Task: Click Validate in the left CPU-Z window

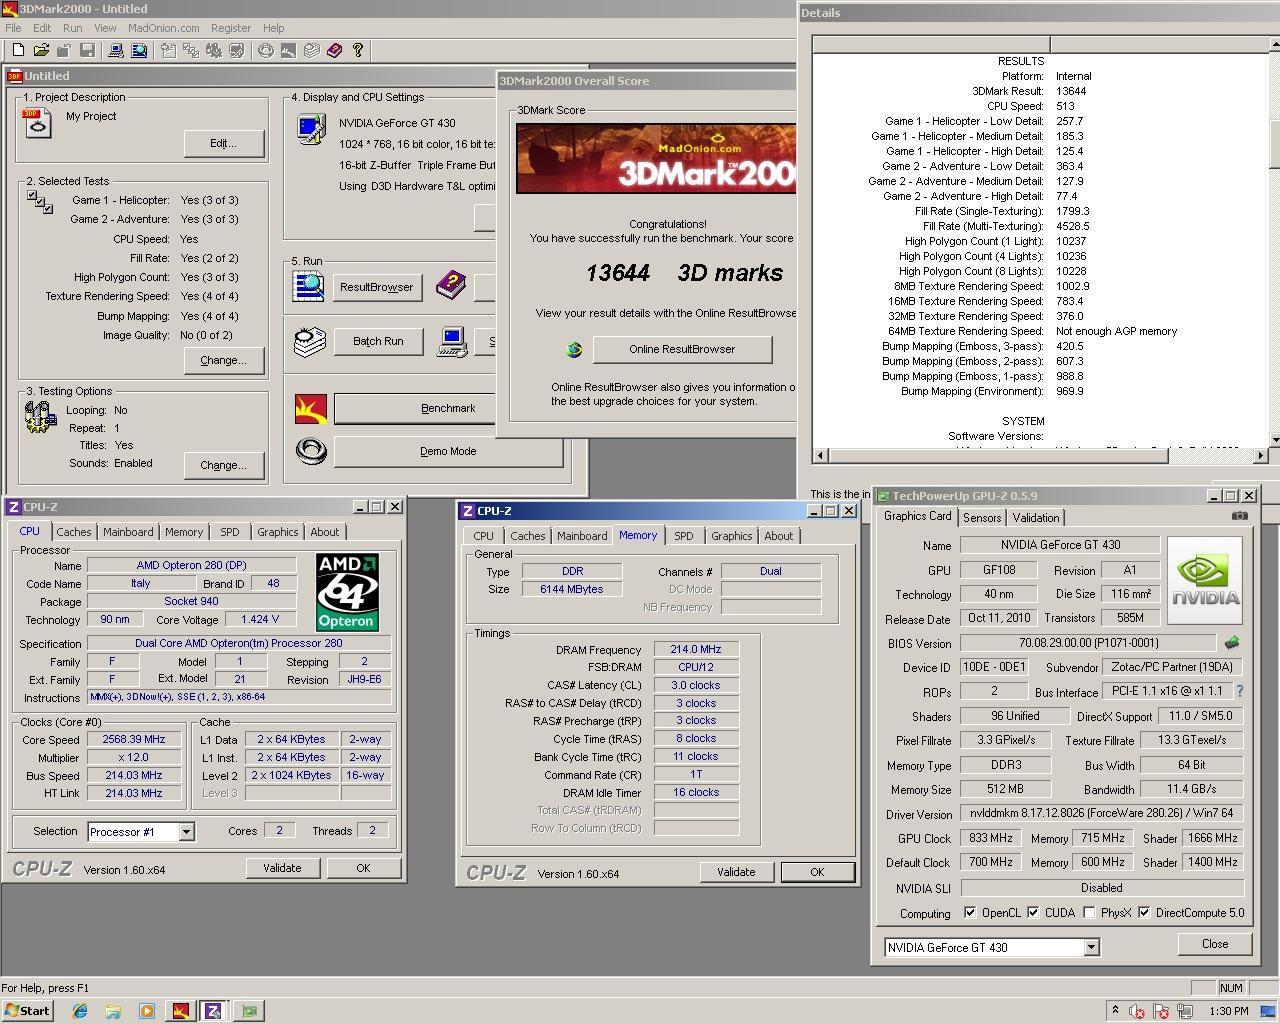Action: pyautogui.click(x=282, y=868)
